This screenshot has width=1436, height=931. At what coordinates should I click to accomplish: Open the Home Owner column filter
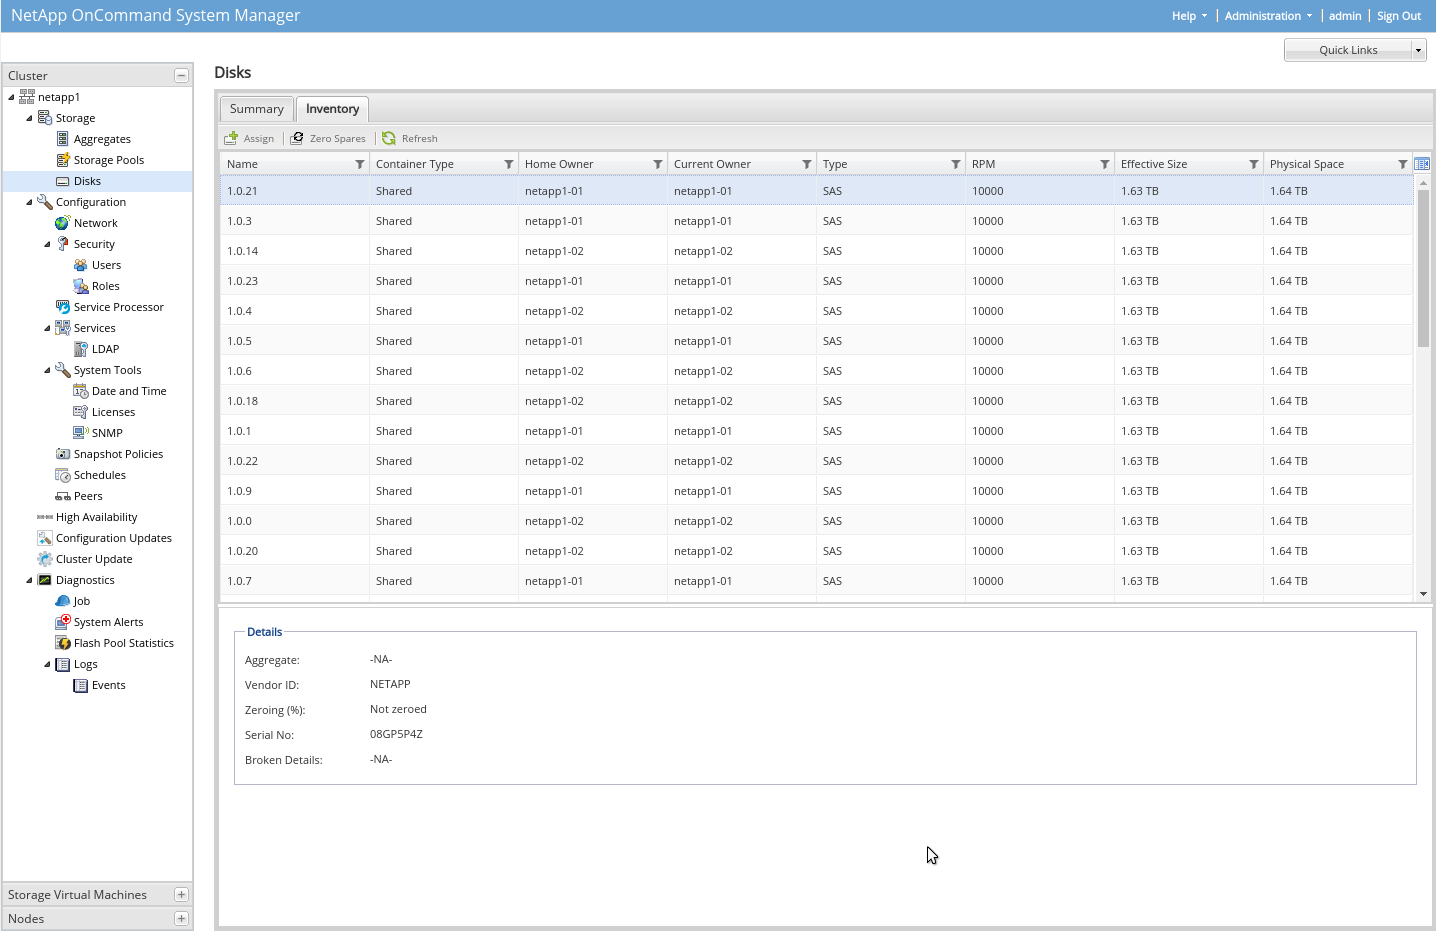658,164
